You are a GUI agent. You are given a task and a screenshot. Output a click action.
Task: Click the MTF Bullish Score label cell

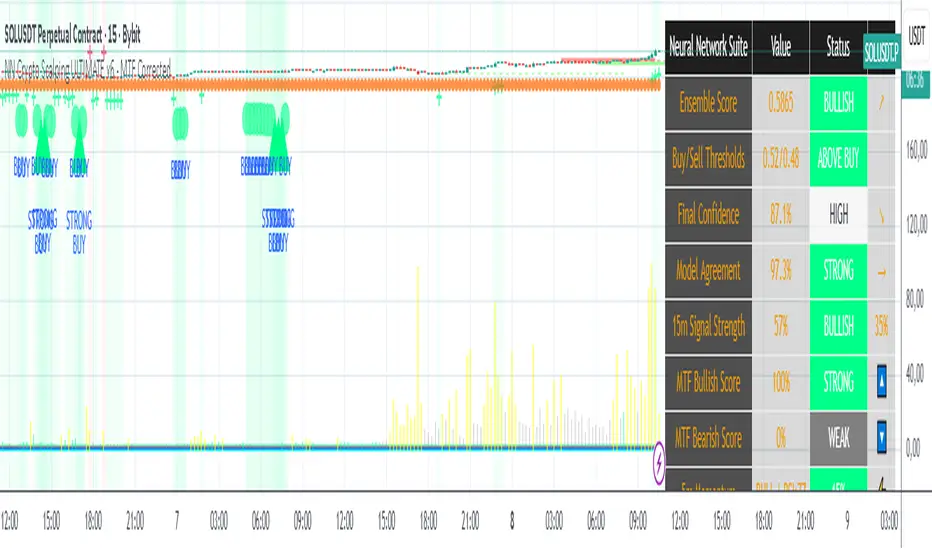click(709, 382)
